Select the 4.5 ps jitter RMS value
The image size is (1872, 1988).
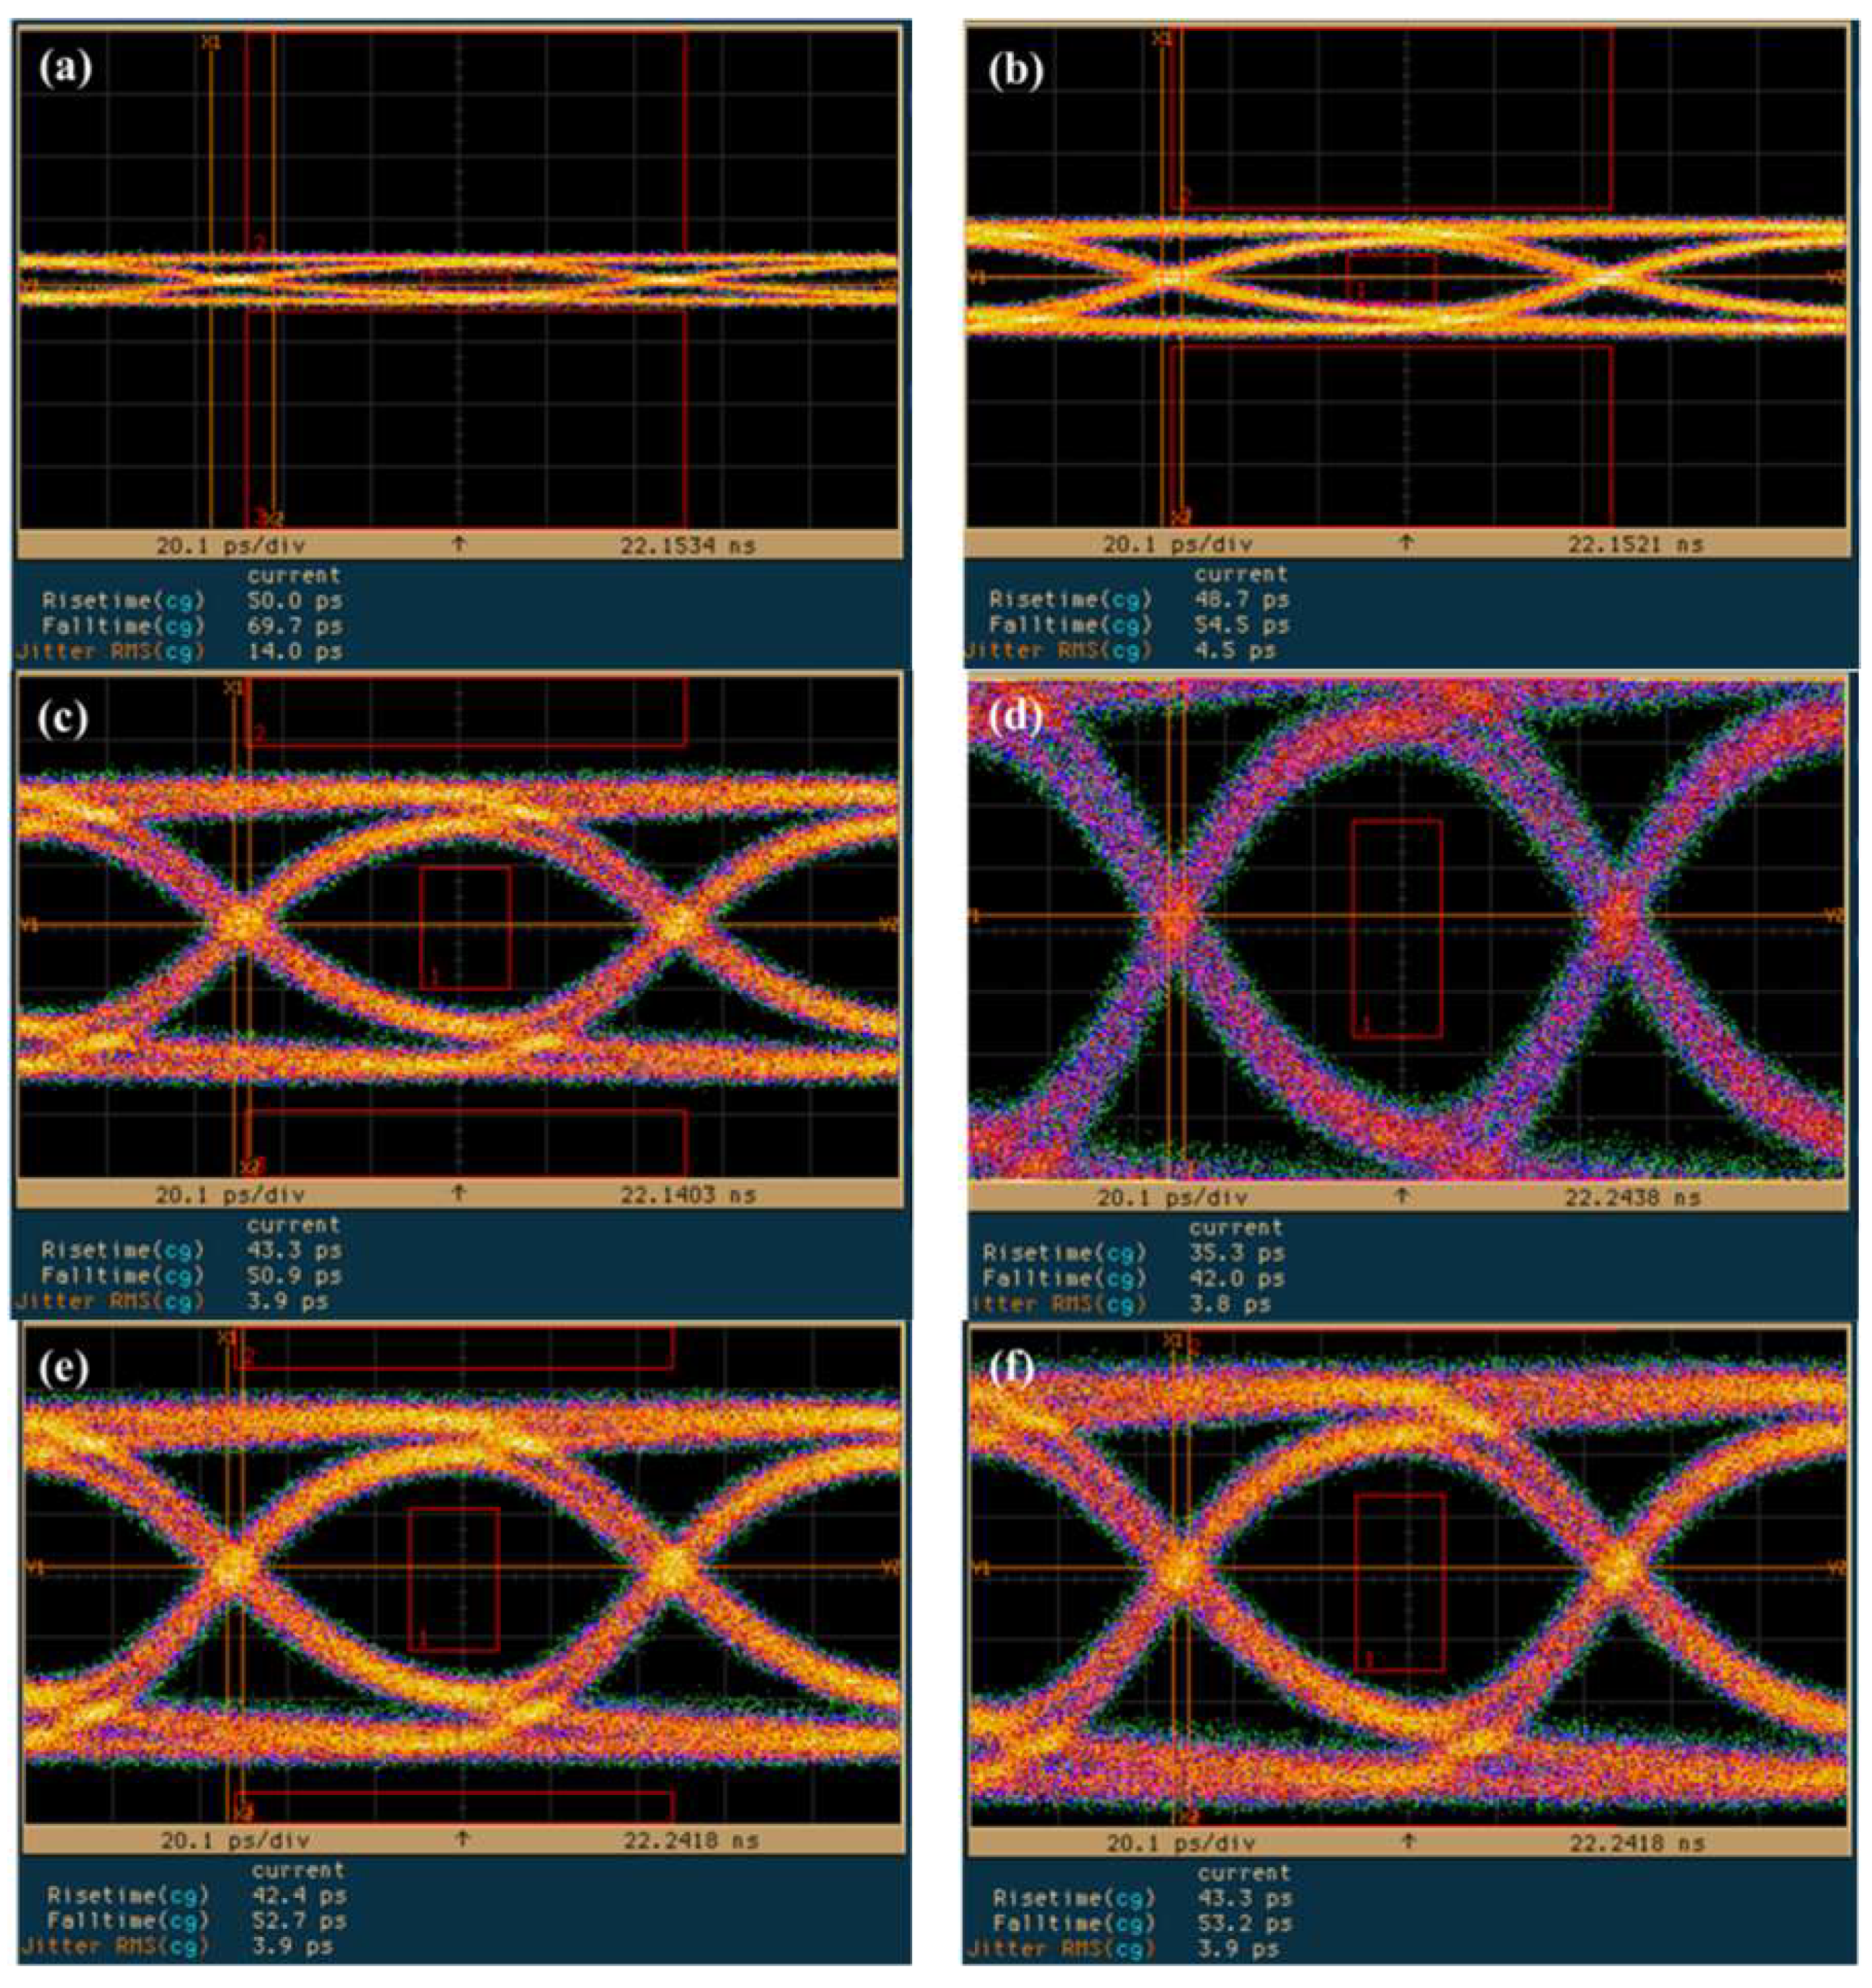pos(1235,650)
